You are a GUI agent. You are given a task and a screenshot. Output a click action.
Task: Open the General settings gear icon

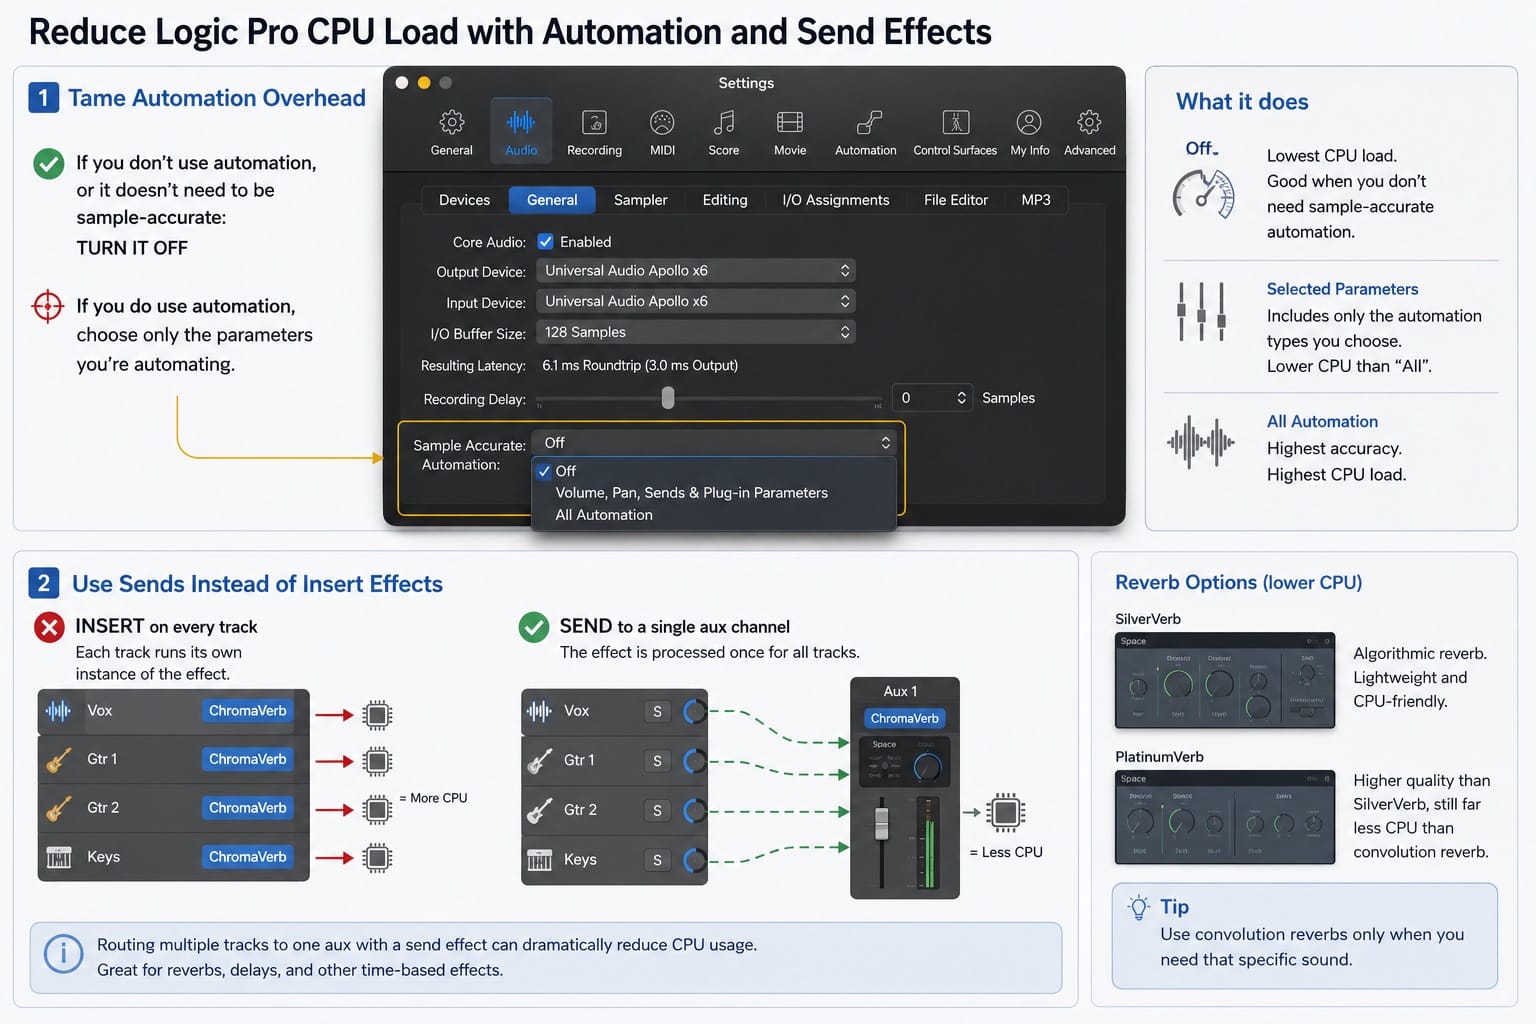pyautogui.click(x=452, y=123)
